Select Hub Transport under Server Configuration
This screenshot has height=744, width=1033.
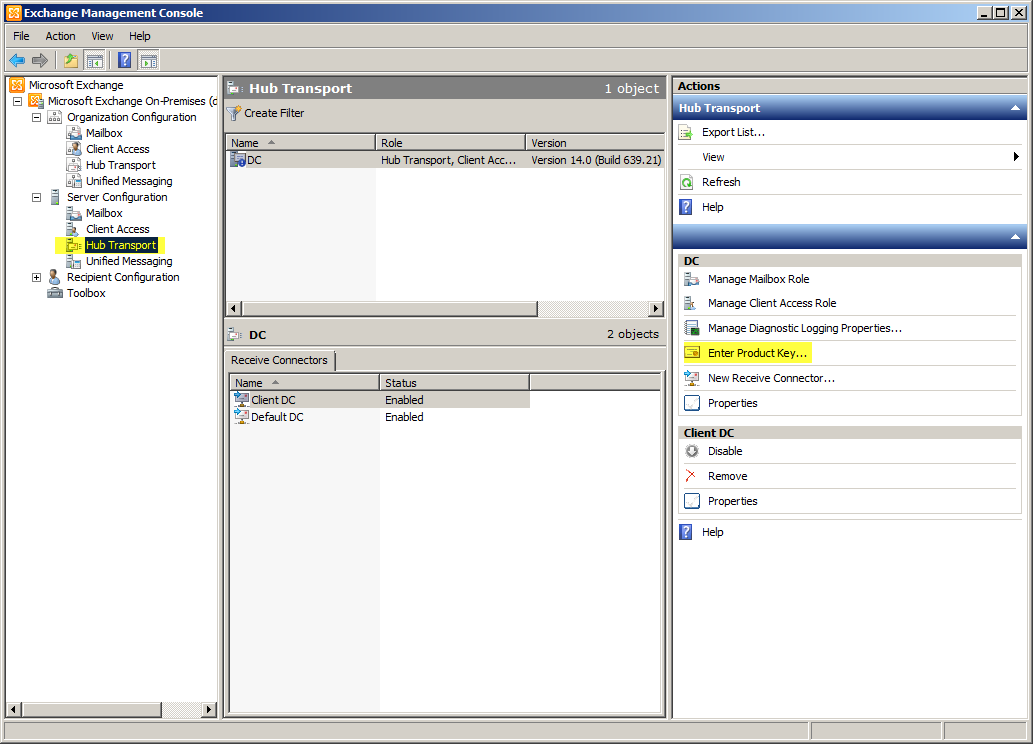point(121,245)
